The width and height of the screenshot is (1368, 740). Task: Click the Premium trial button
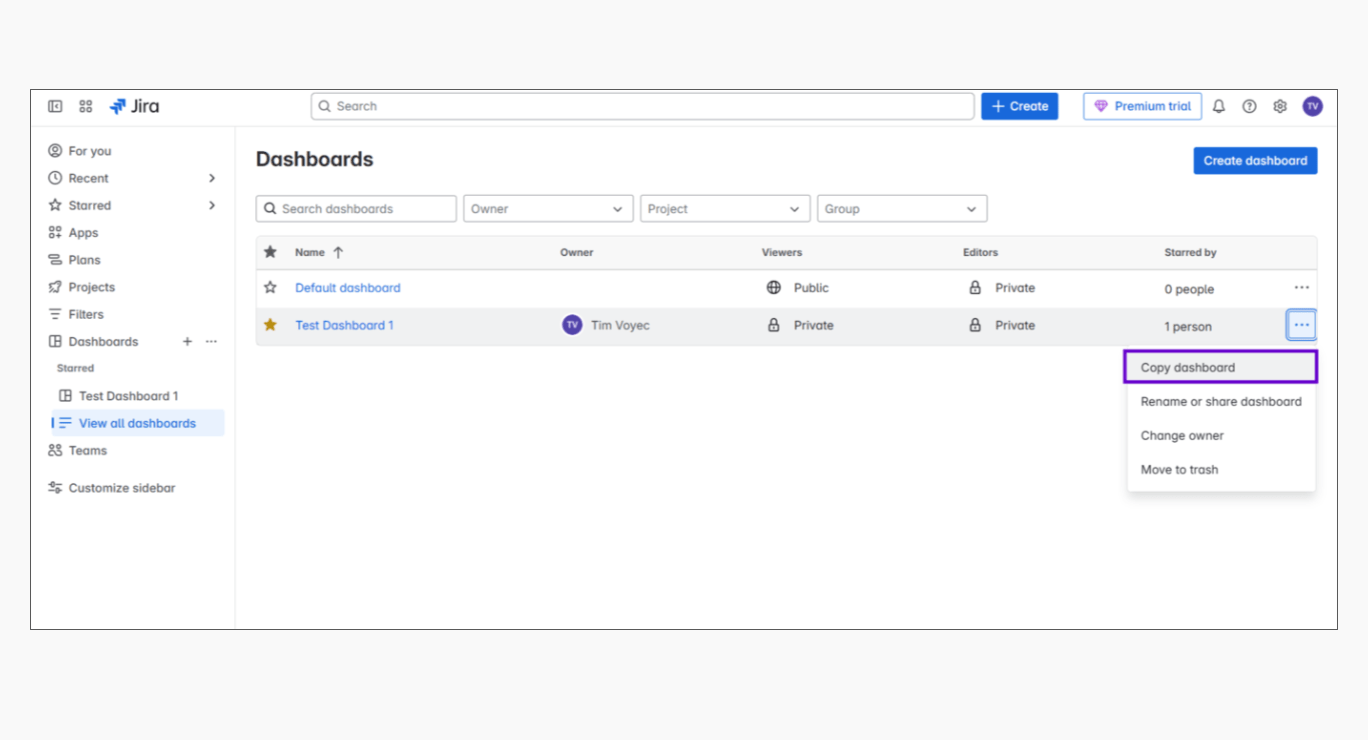pyautogui.click(x=1142, y=106)
